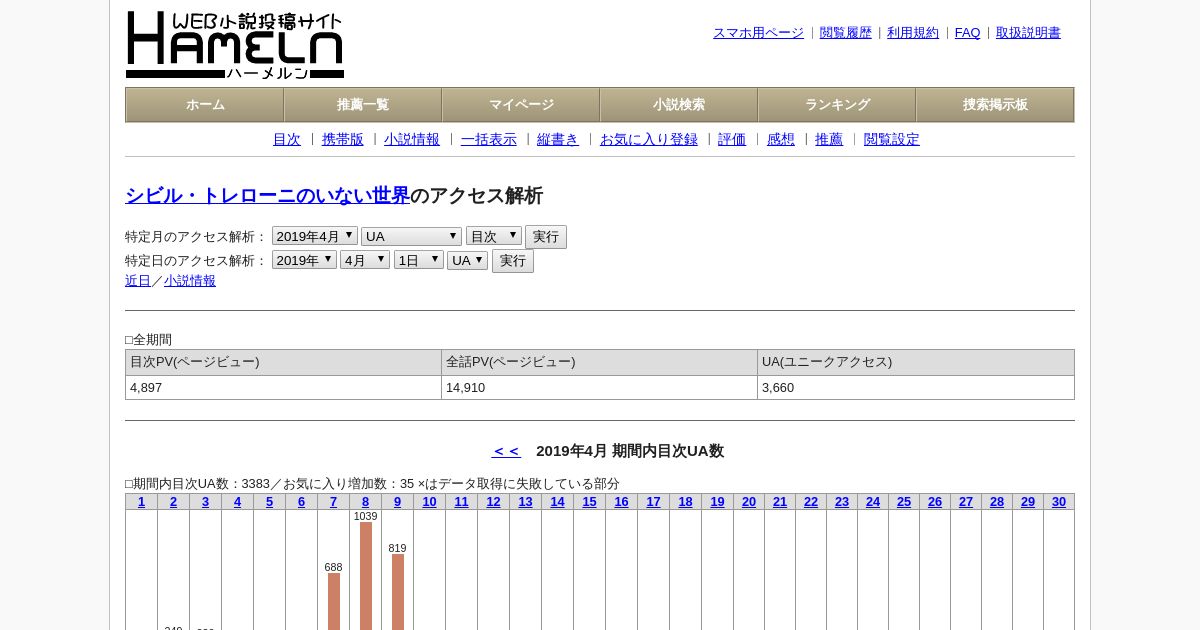
Task: Open the シビル・トレローニのいない世界 title link
Action: click(267, 196)
